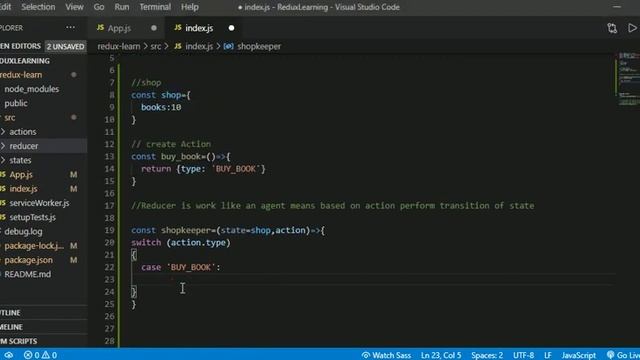Click shopkeeper symbol in the breadcrumb
This screenshot has width=640, height=360.
[x=259, y=46]
